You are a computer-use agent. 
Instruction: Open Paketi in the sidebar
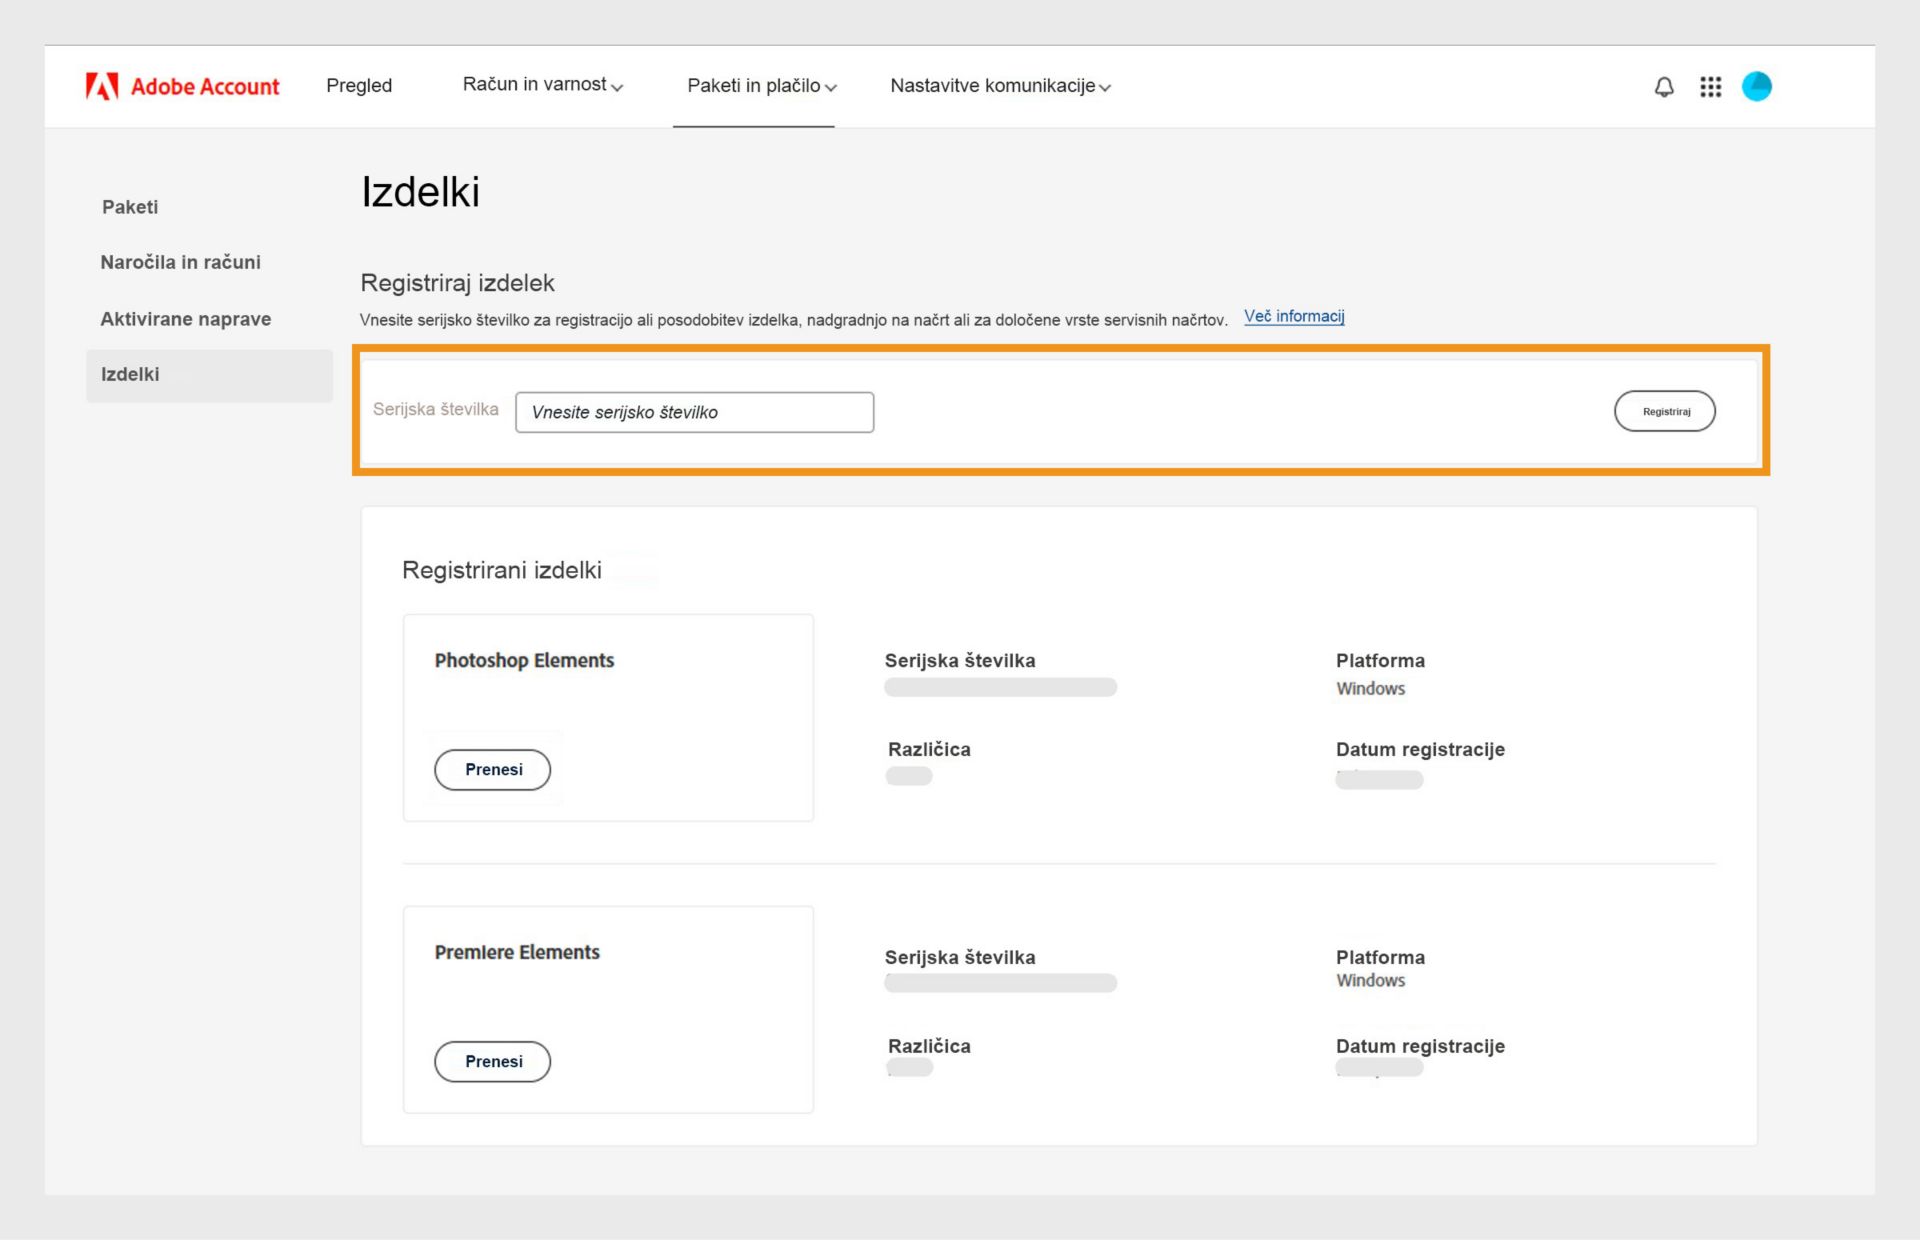(x=129, y=207)
